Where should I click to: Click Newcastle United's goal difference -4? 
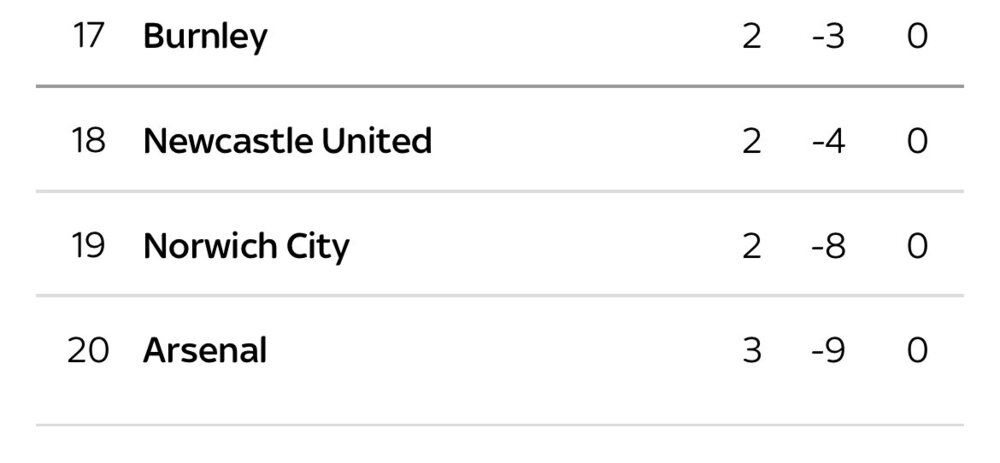click(x=828, y=141)
